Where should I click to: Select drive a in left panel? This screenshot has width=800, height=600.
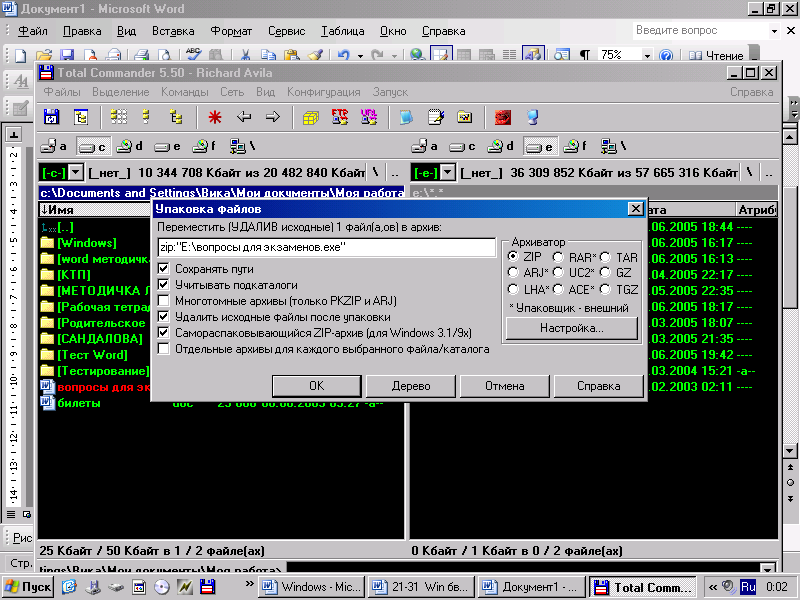click(54, 146)
